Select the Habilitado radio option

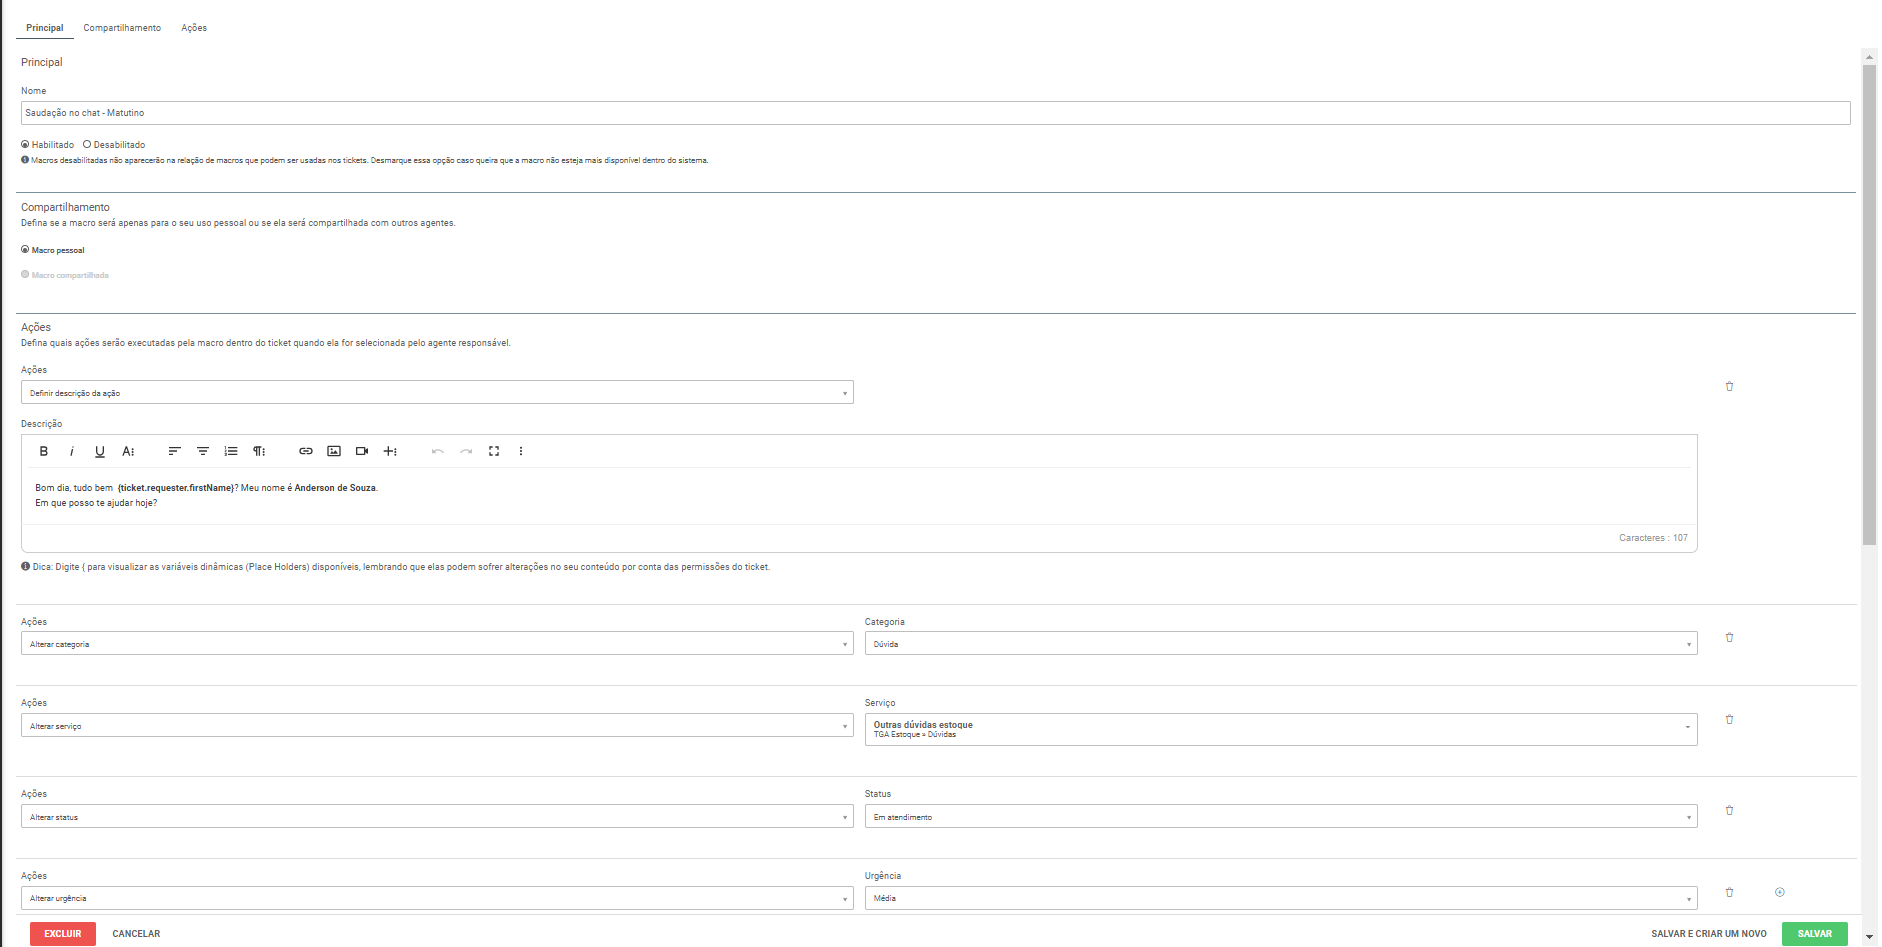tap(26, 144)
